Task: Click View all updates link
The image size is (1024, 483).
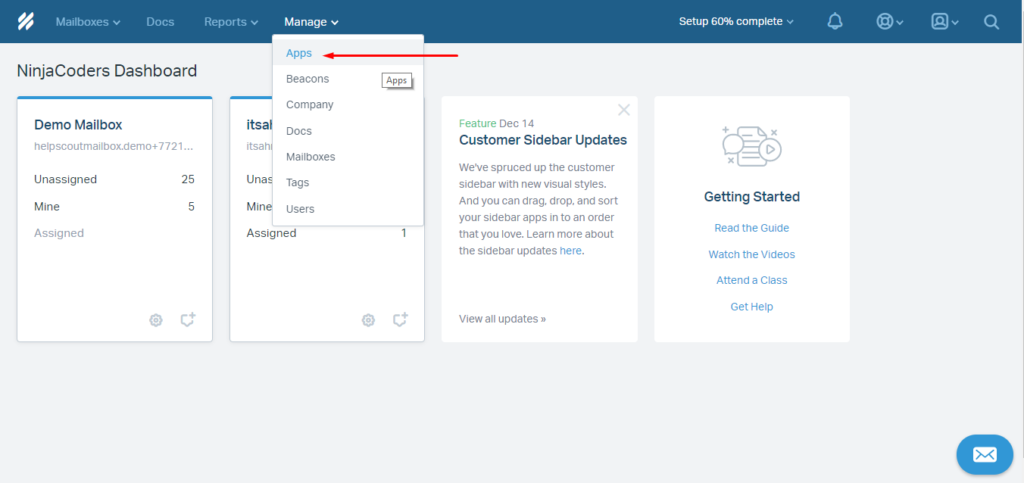Action: click(x=502, y=319)
